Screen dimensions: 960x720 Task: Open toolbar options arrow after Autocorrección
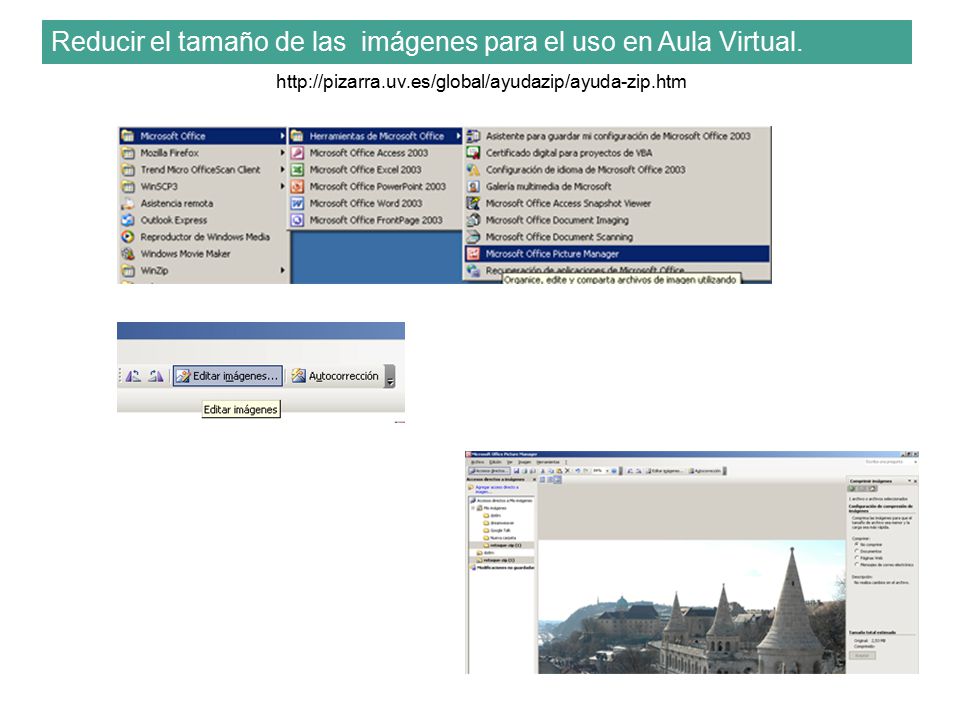[x=390, y=377]
